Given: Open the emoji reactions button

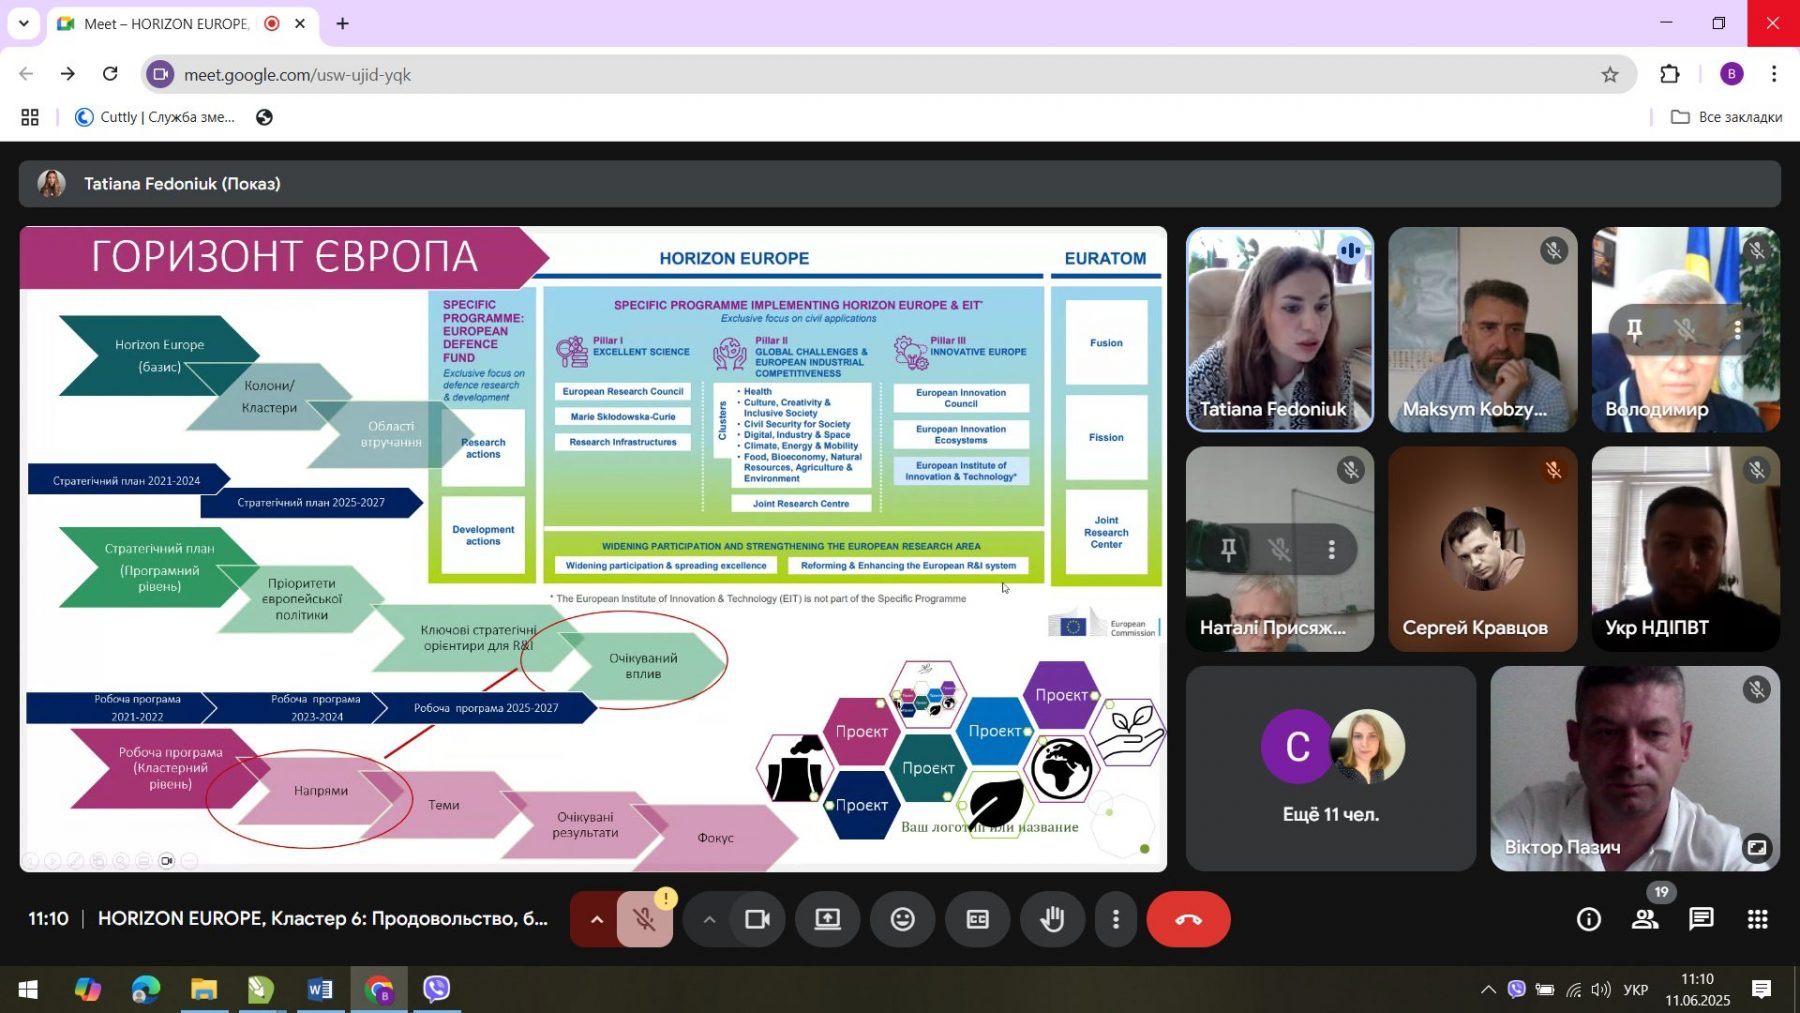Looking at the screenshot, I should click(902, 919).
